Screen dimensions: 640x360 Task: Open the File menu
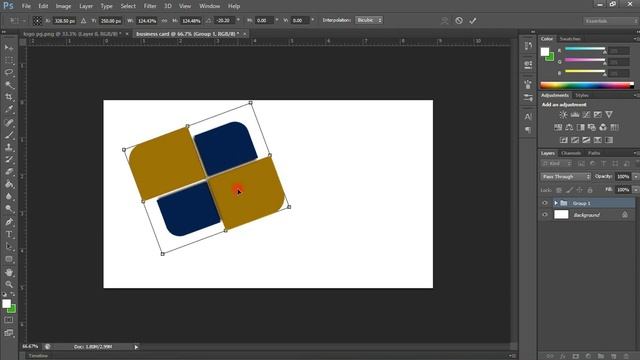26,6
